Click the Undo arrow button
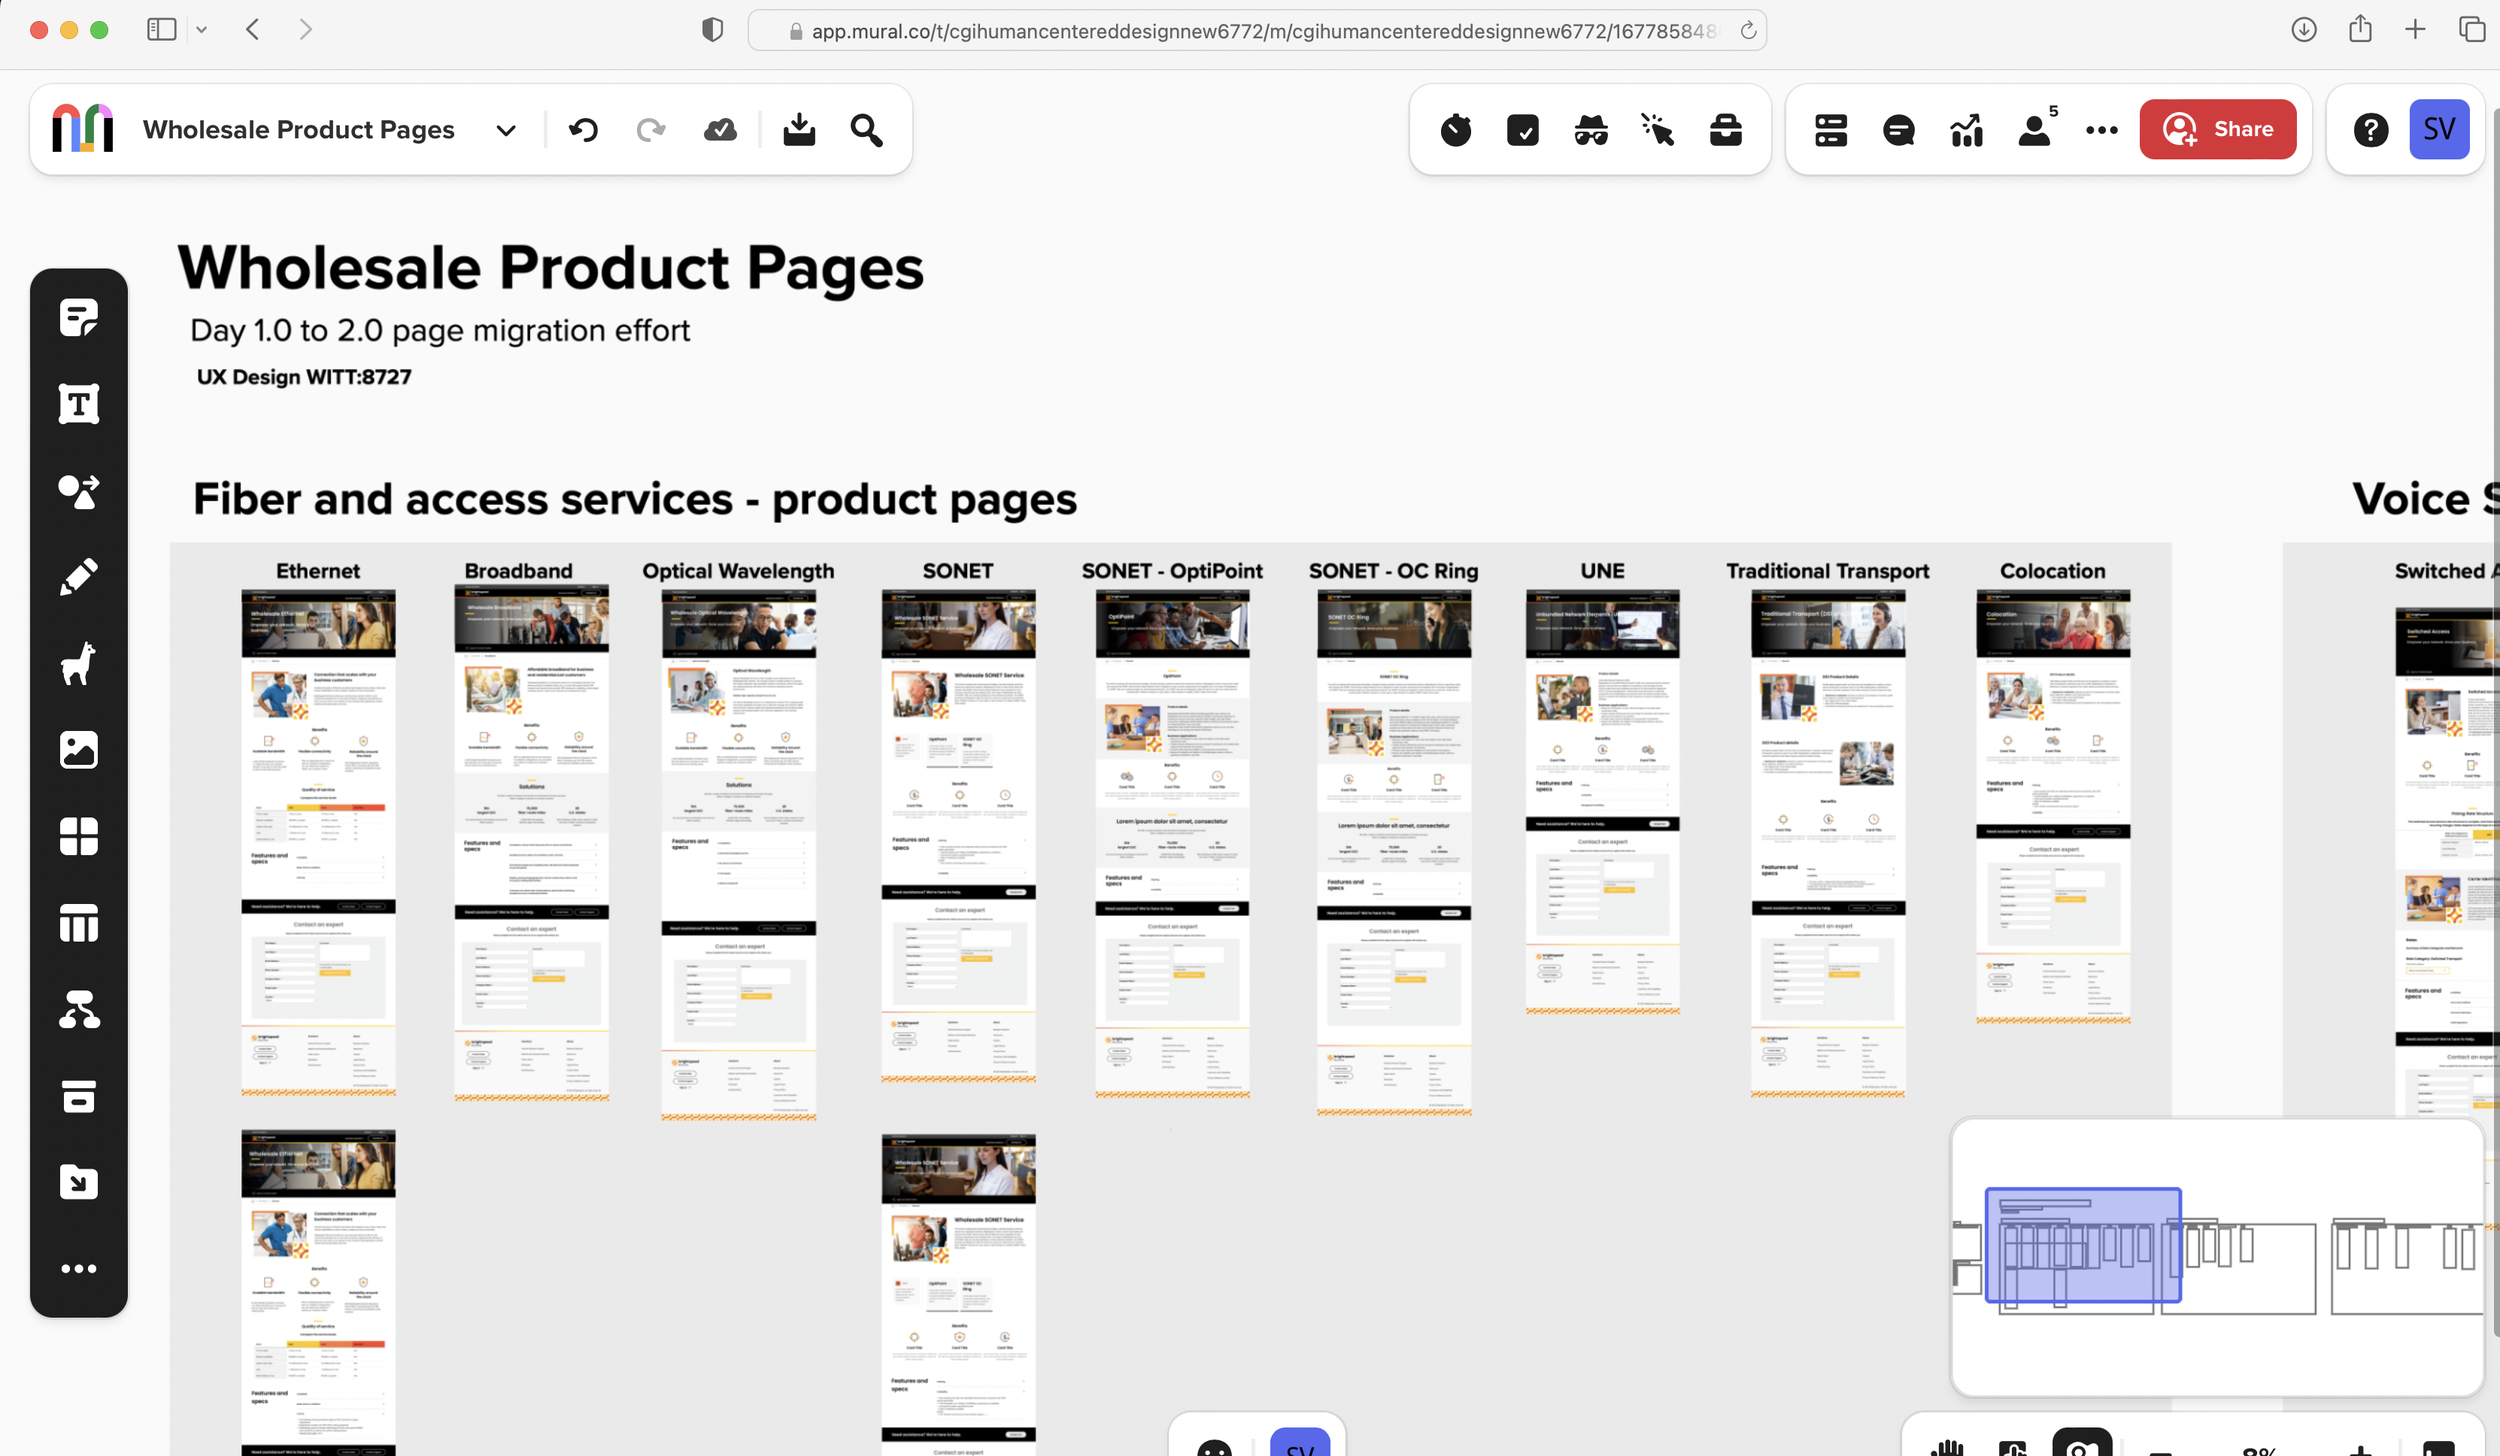This screenshot has height=1456, width=2500. (584, 130)
